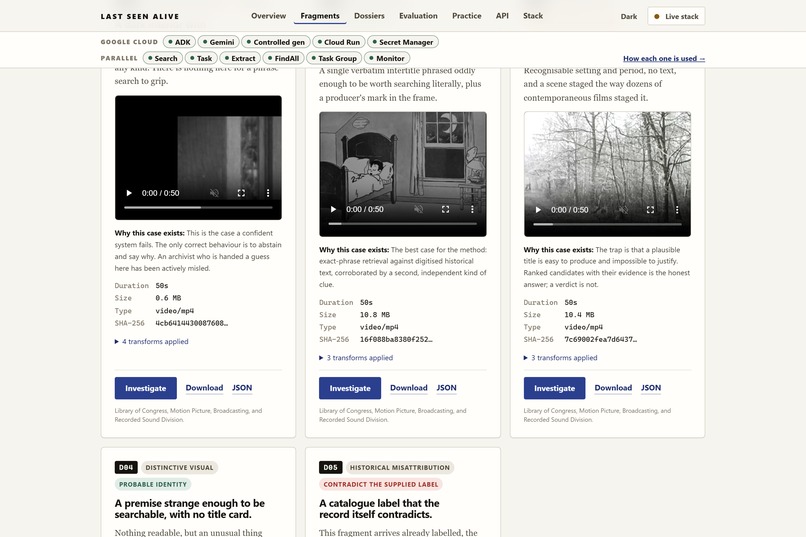
Task: Click the D04 badge
Action: [x=126, y=468]
